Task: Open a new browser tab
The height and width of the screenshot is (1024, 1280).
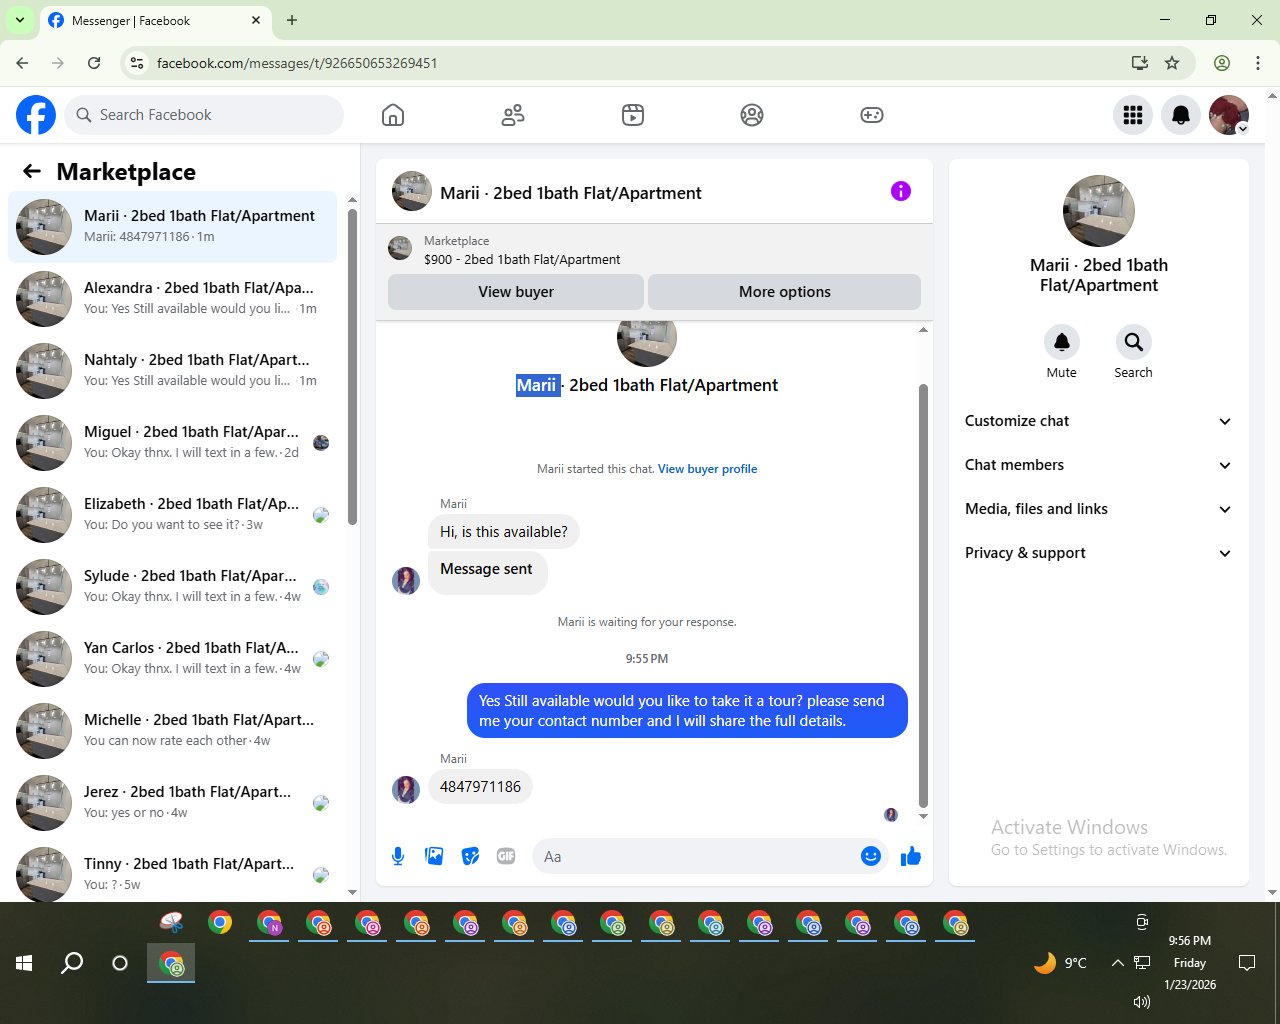Action: point(292,20)
